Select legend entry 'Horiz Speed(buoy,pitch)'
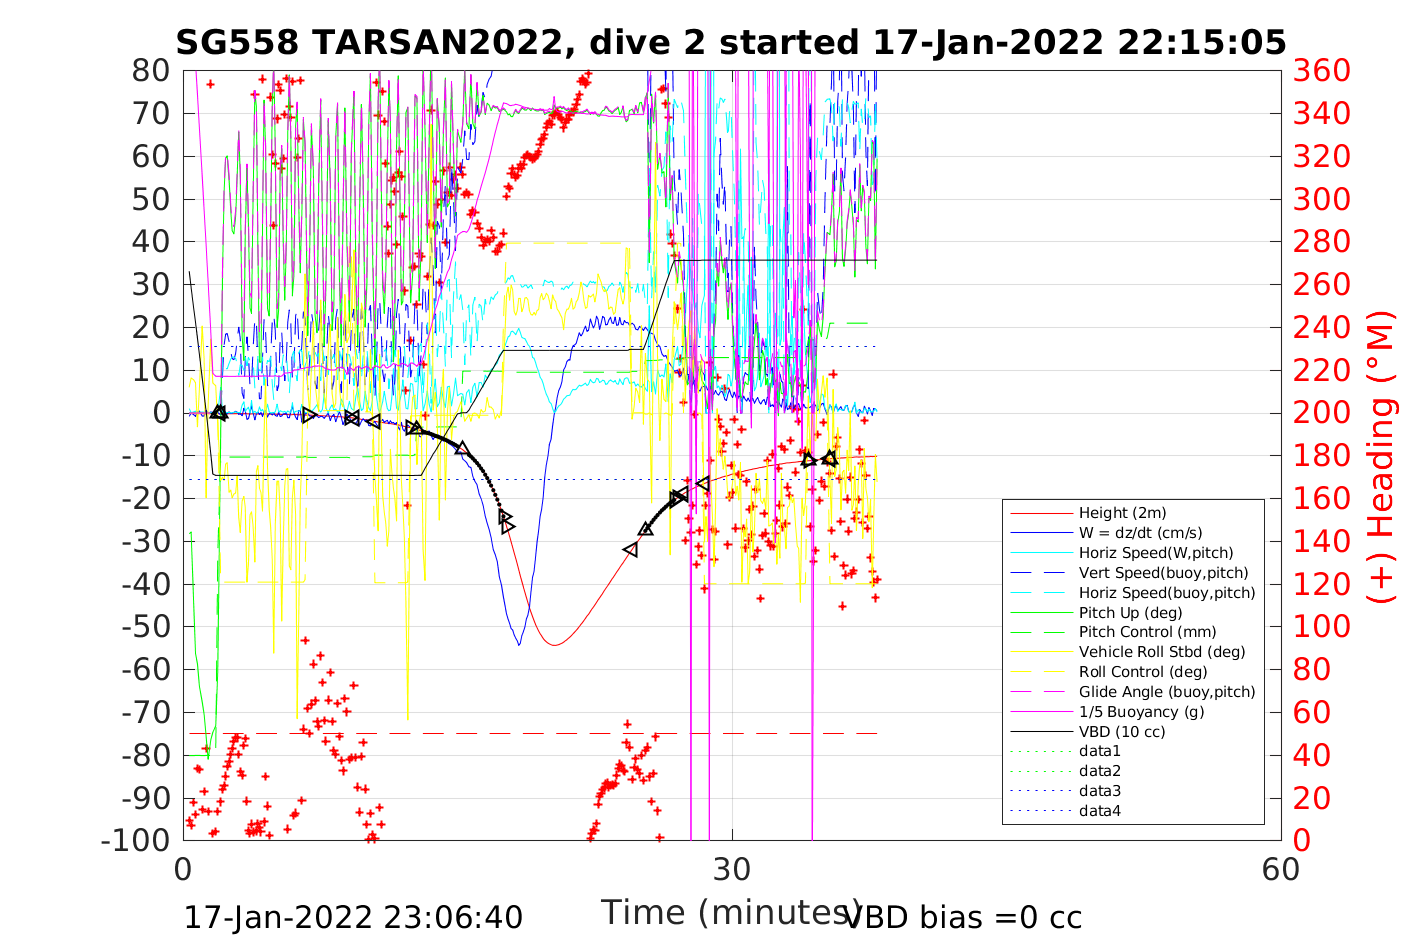1417x945 pixels. pyautogui.click(x=1167, y=593)
